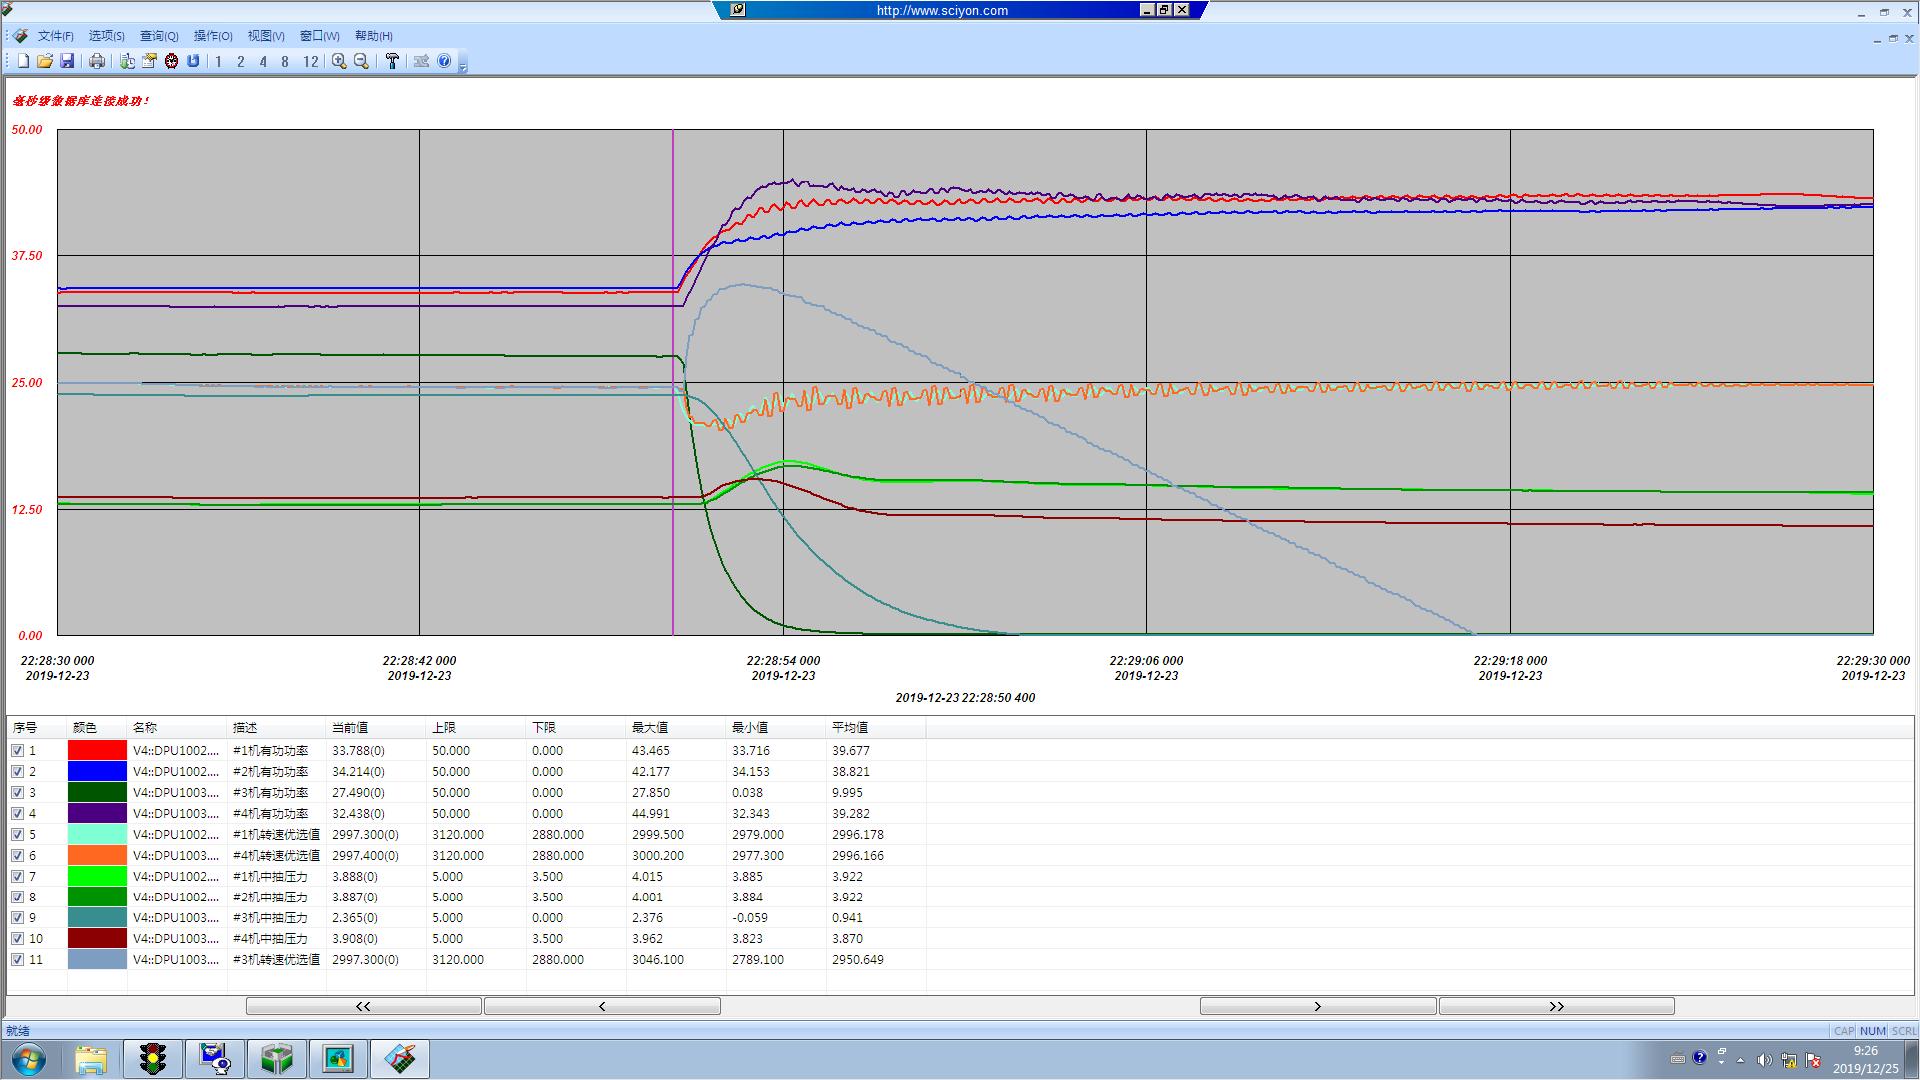1920x1080 pixels.
Task: Open traffic light app in taskbar
Action: click(153, 1059)
